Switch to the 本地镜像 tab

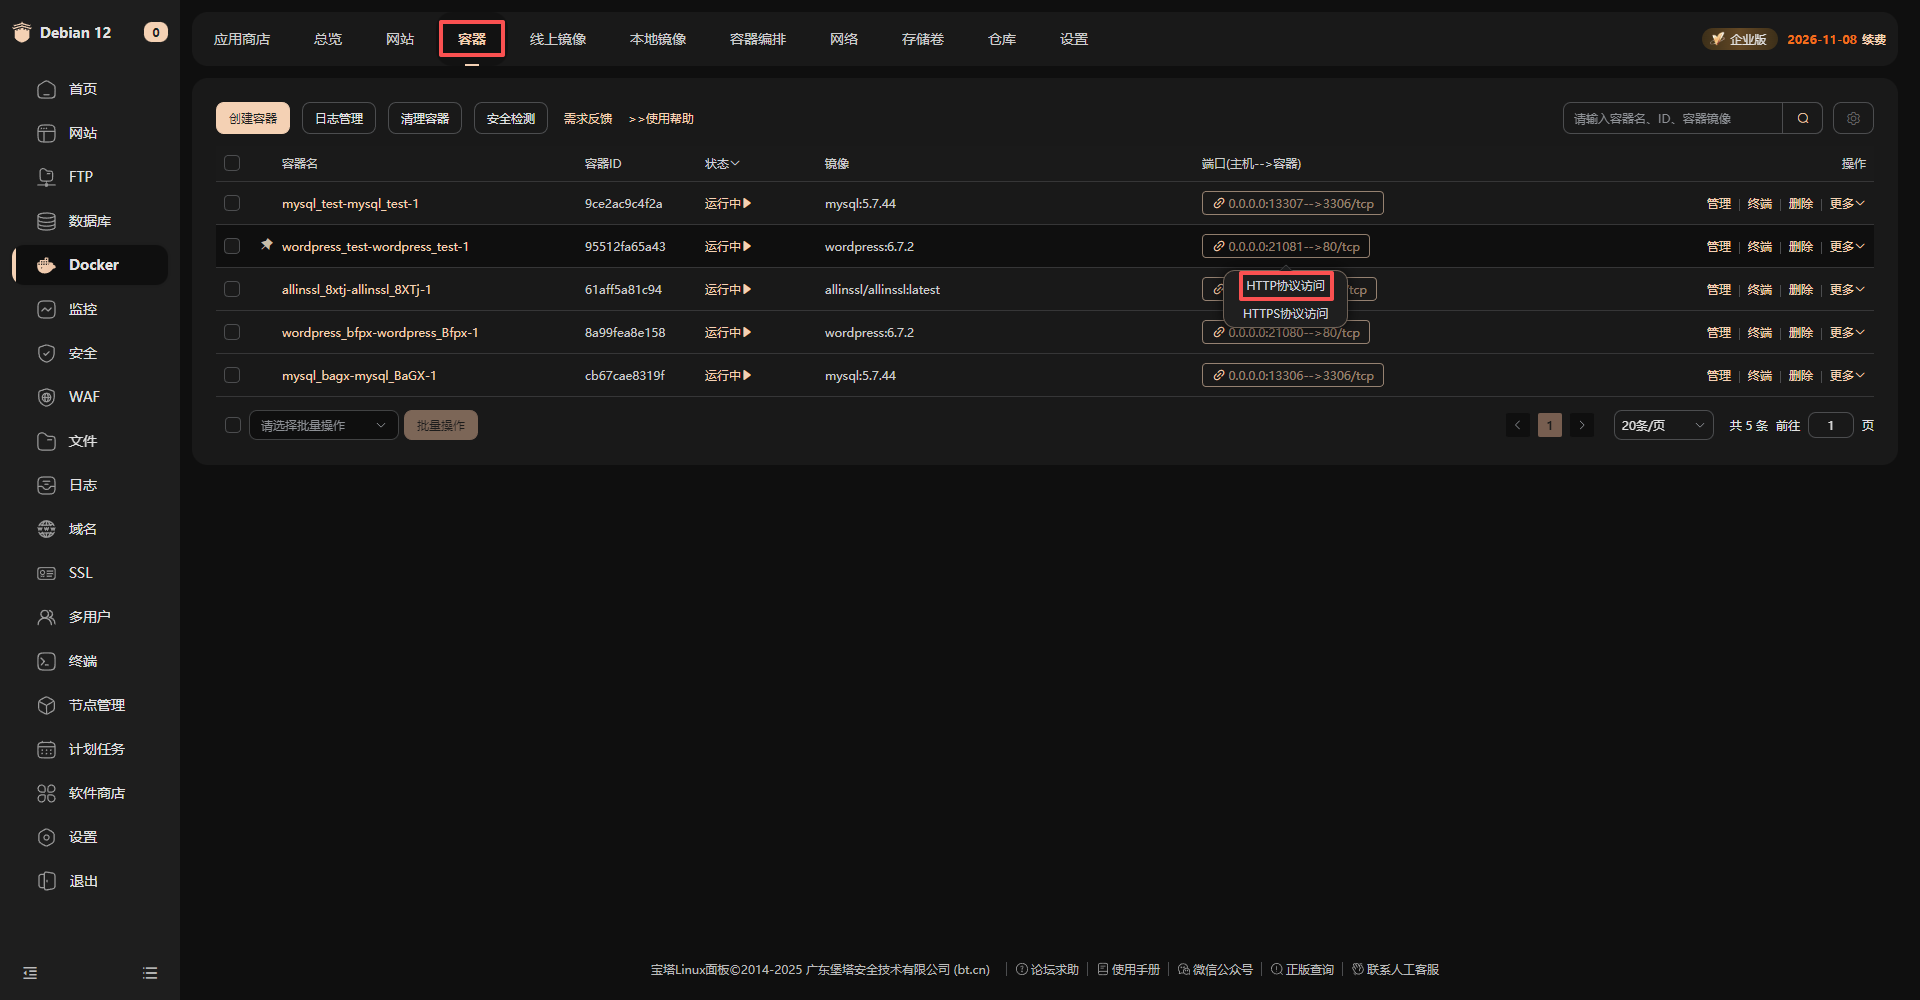click(x=658, y=39)
